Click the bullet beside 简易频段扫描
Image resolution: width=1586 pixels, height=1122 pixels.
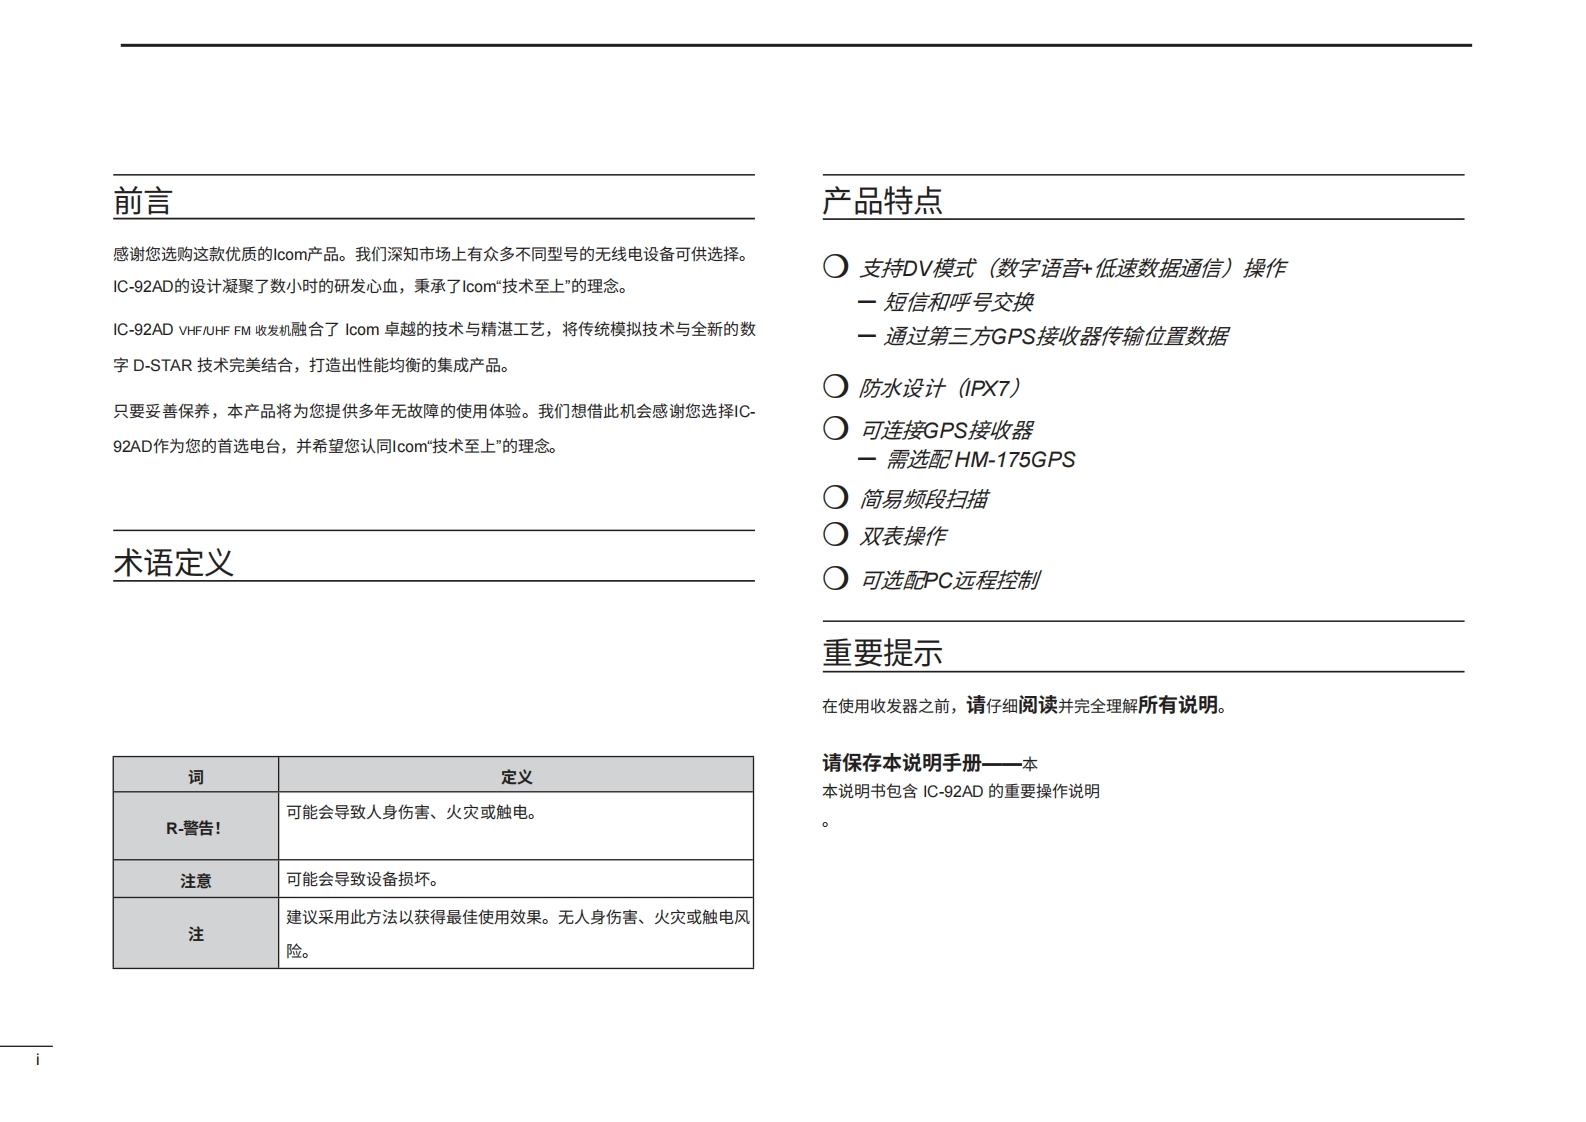pos(835,497)
